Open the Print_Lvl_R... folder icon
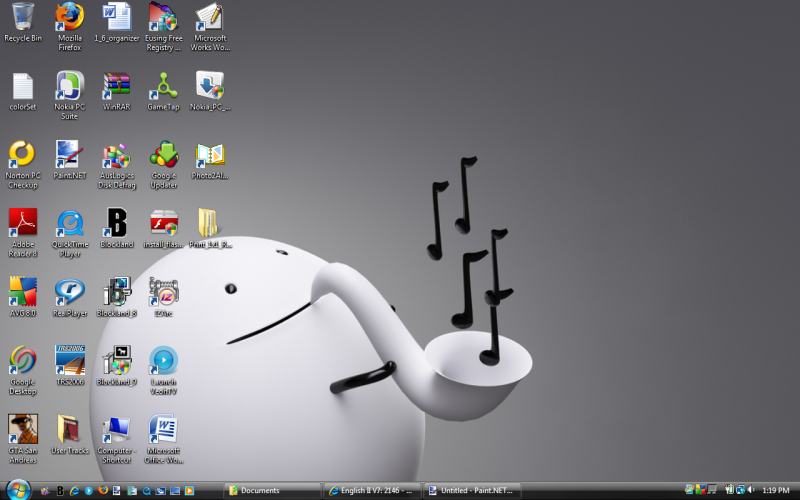This screenshot has height=500, width=800. pos(210,229)
